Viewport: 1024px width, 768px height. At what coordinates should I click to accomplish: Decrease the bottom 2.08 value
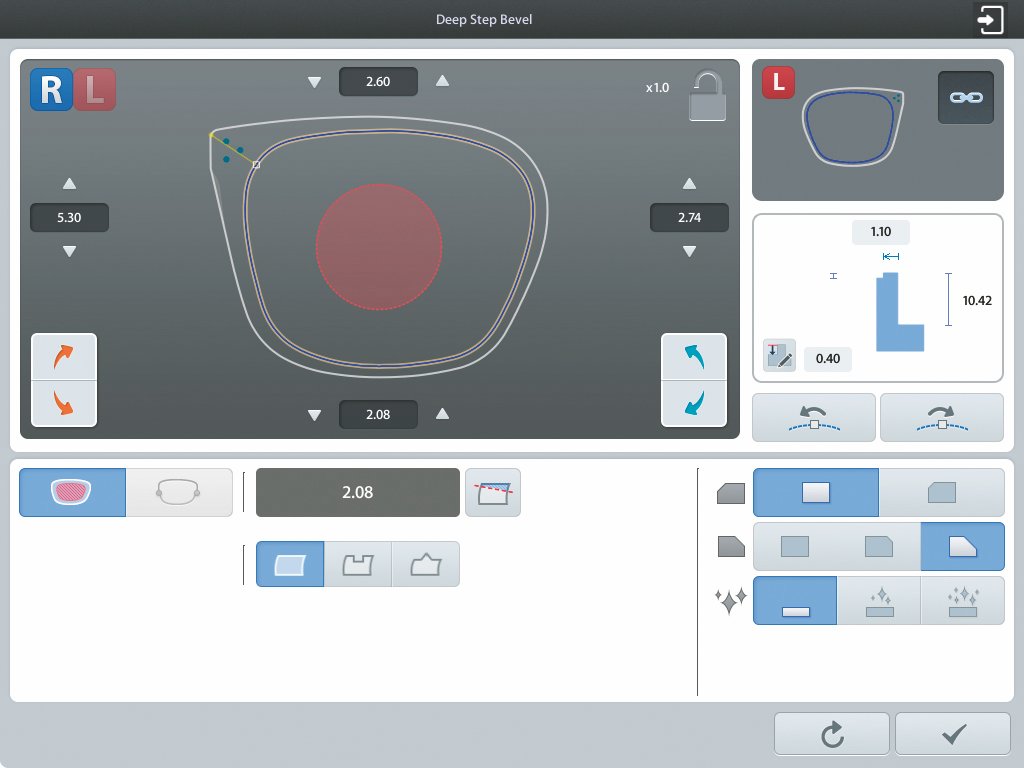point(315,414)
